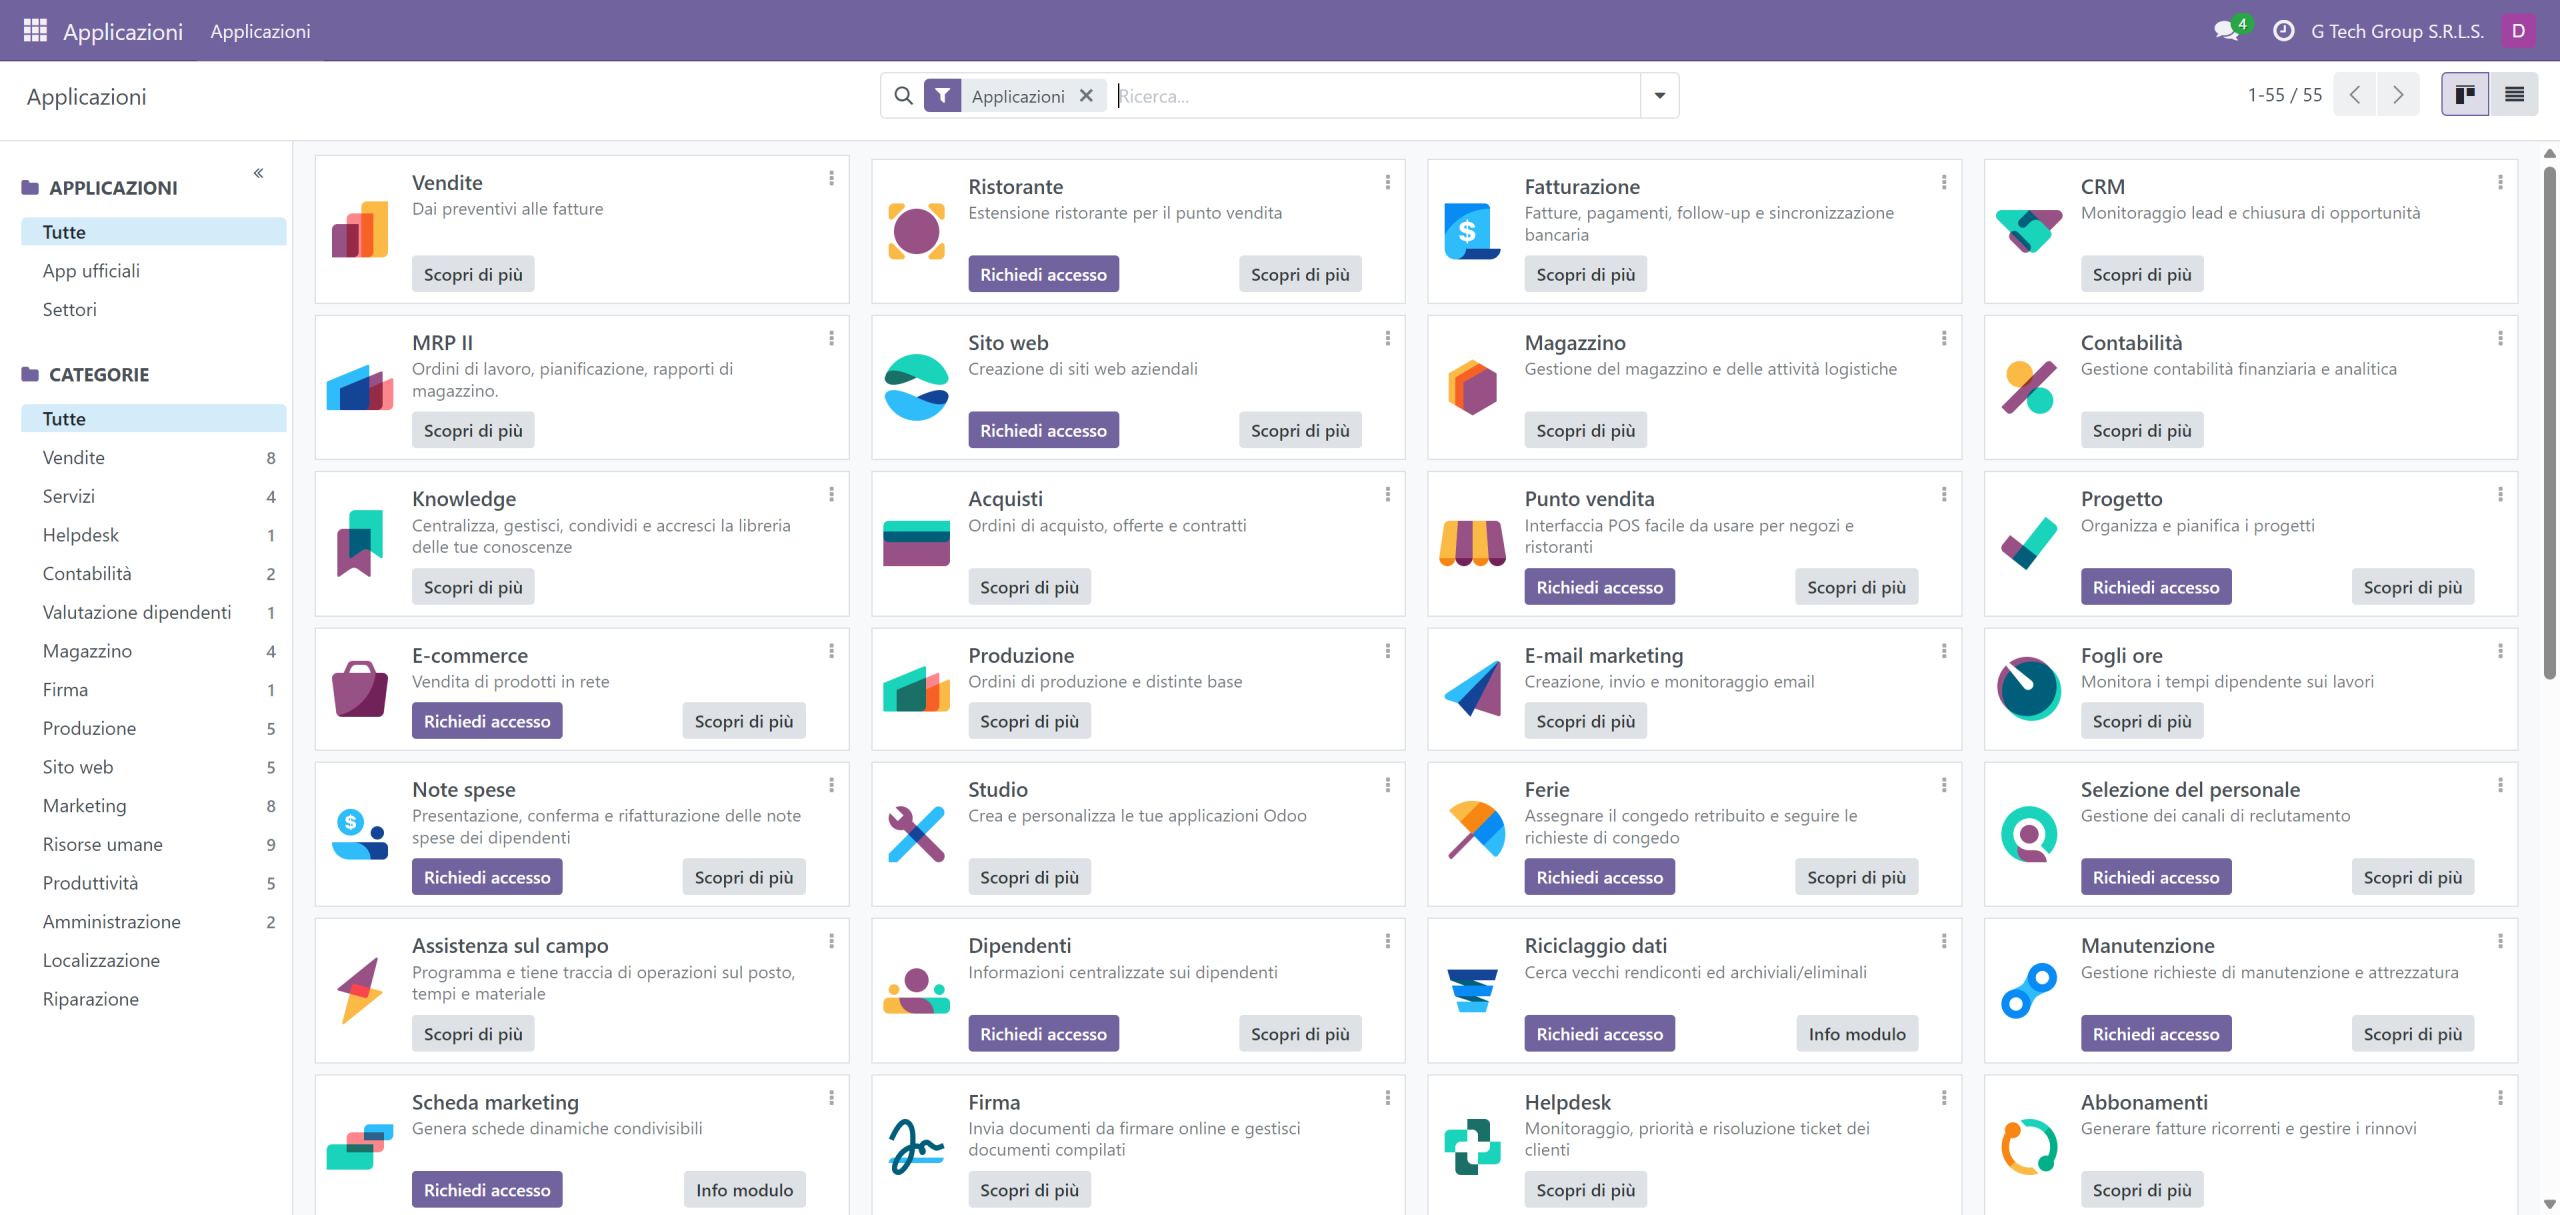
Task: Open the activities clock icon
Action: coord(2284,31)
